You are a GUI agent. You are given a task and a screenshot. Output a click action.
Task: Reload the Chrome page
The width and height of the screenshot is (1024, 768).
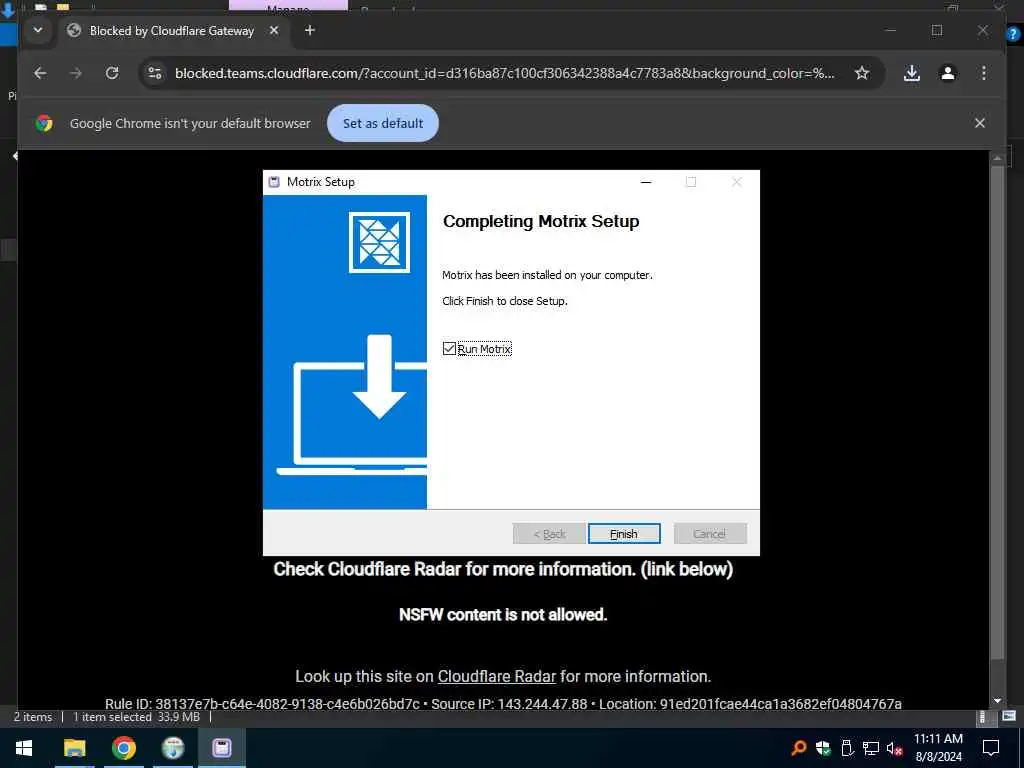[112, 73]
